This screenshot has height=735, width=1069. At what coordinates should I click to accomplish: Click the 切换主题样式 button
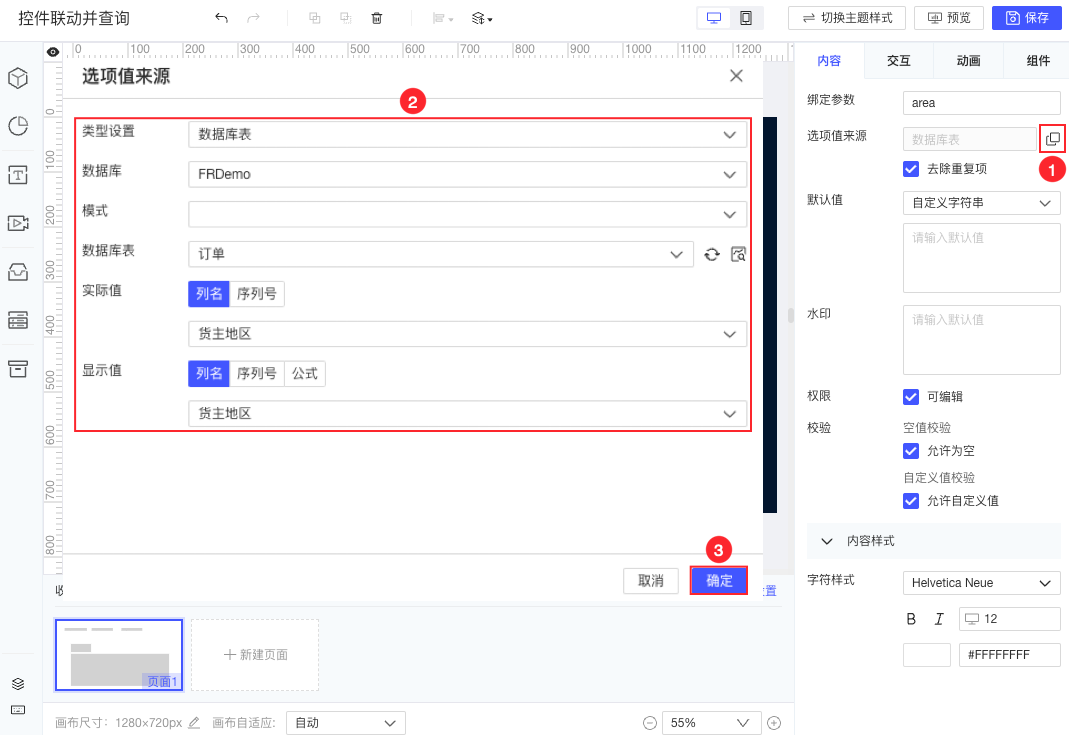point(847,18)
